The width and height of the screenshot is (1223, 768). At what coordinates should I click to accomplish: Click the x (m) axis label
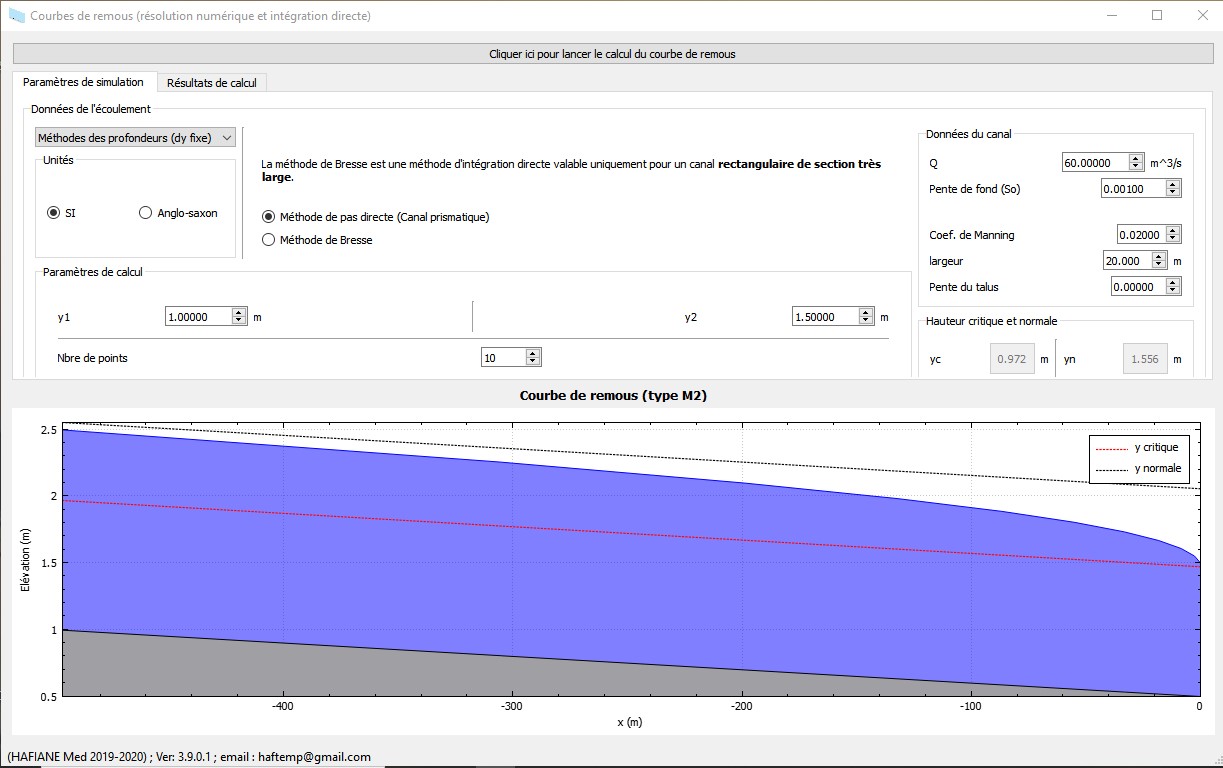630,722
